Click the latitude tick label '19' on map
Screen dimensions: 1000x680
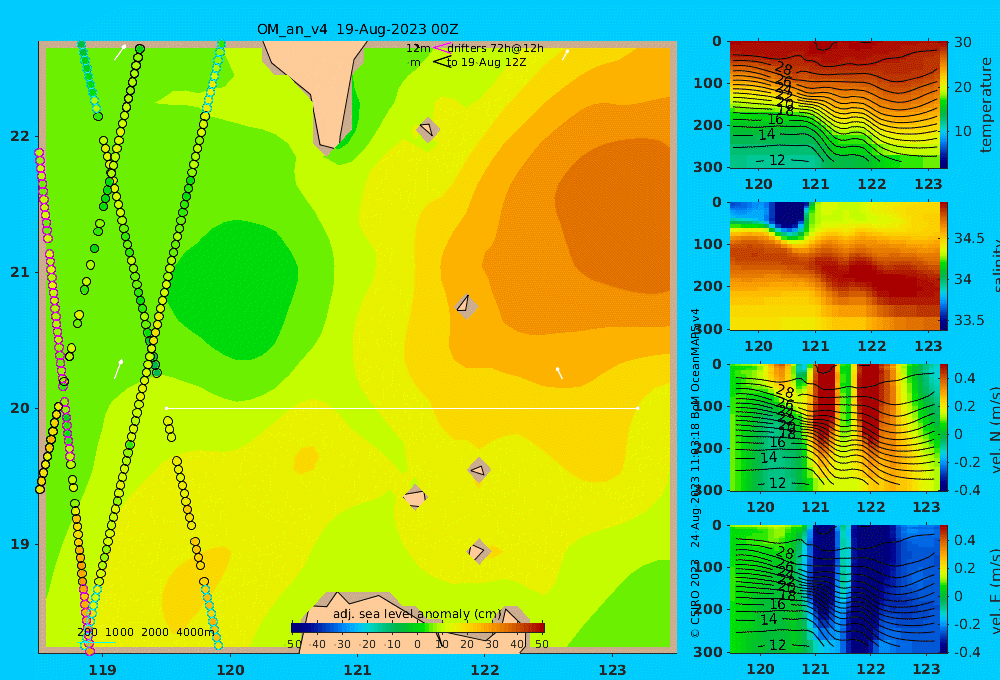pyautogui.click(x=20, y=544)
